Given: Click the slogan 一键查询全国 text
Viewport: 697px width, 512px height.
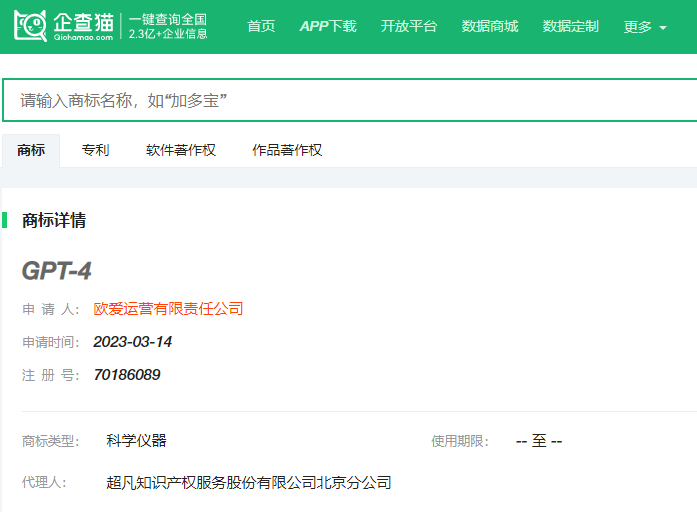Looking at the screenshot, I should [x=168, y=19].
